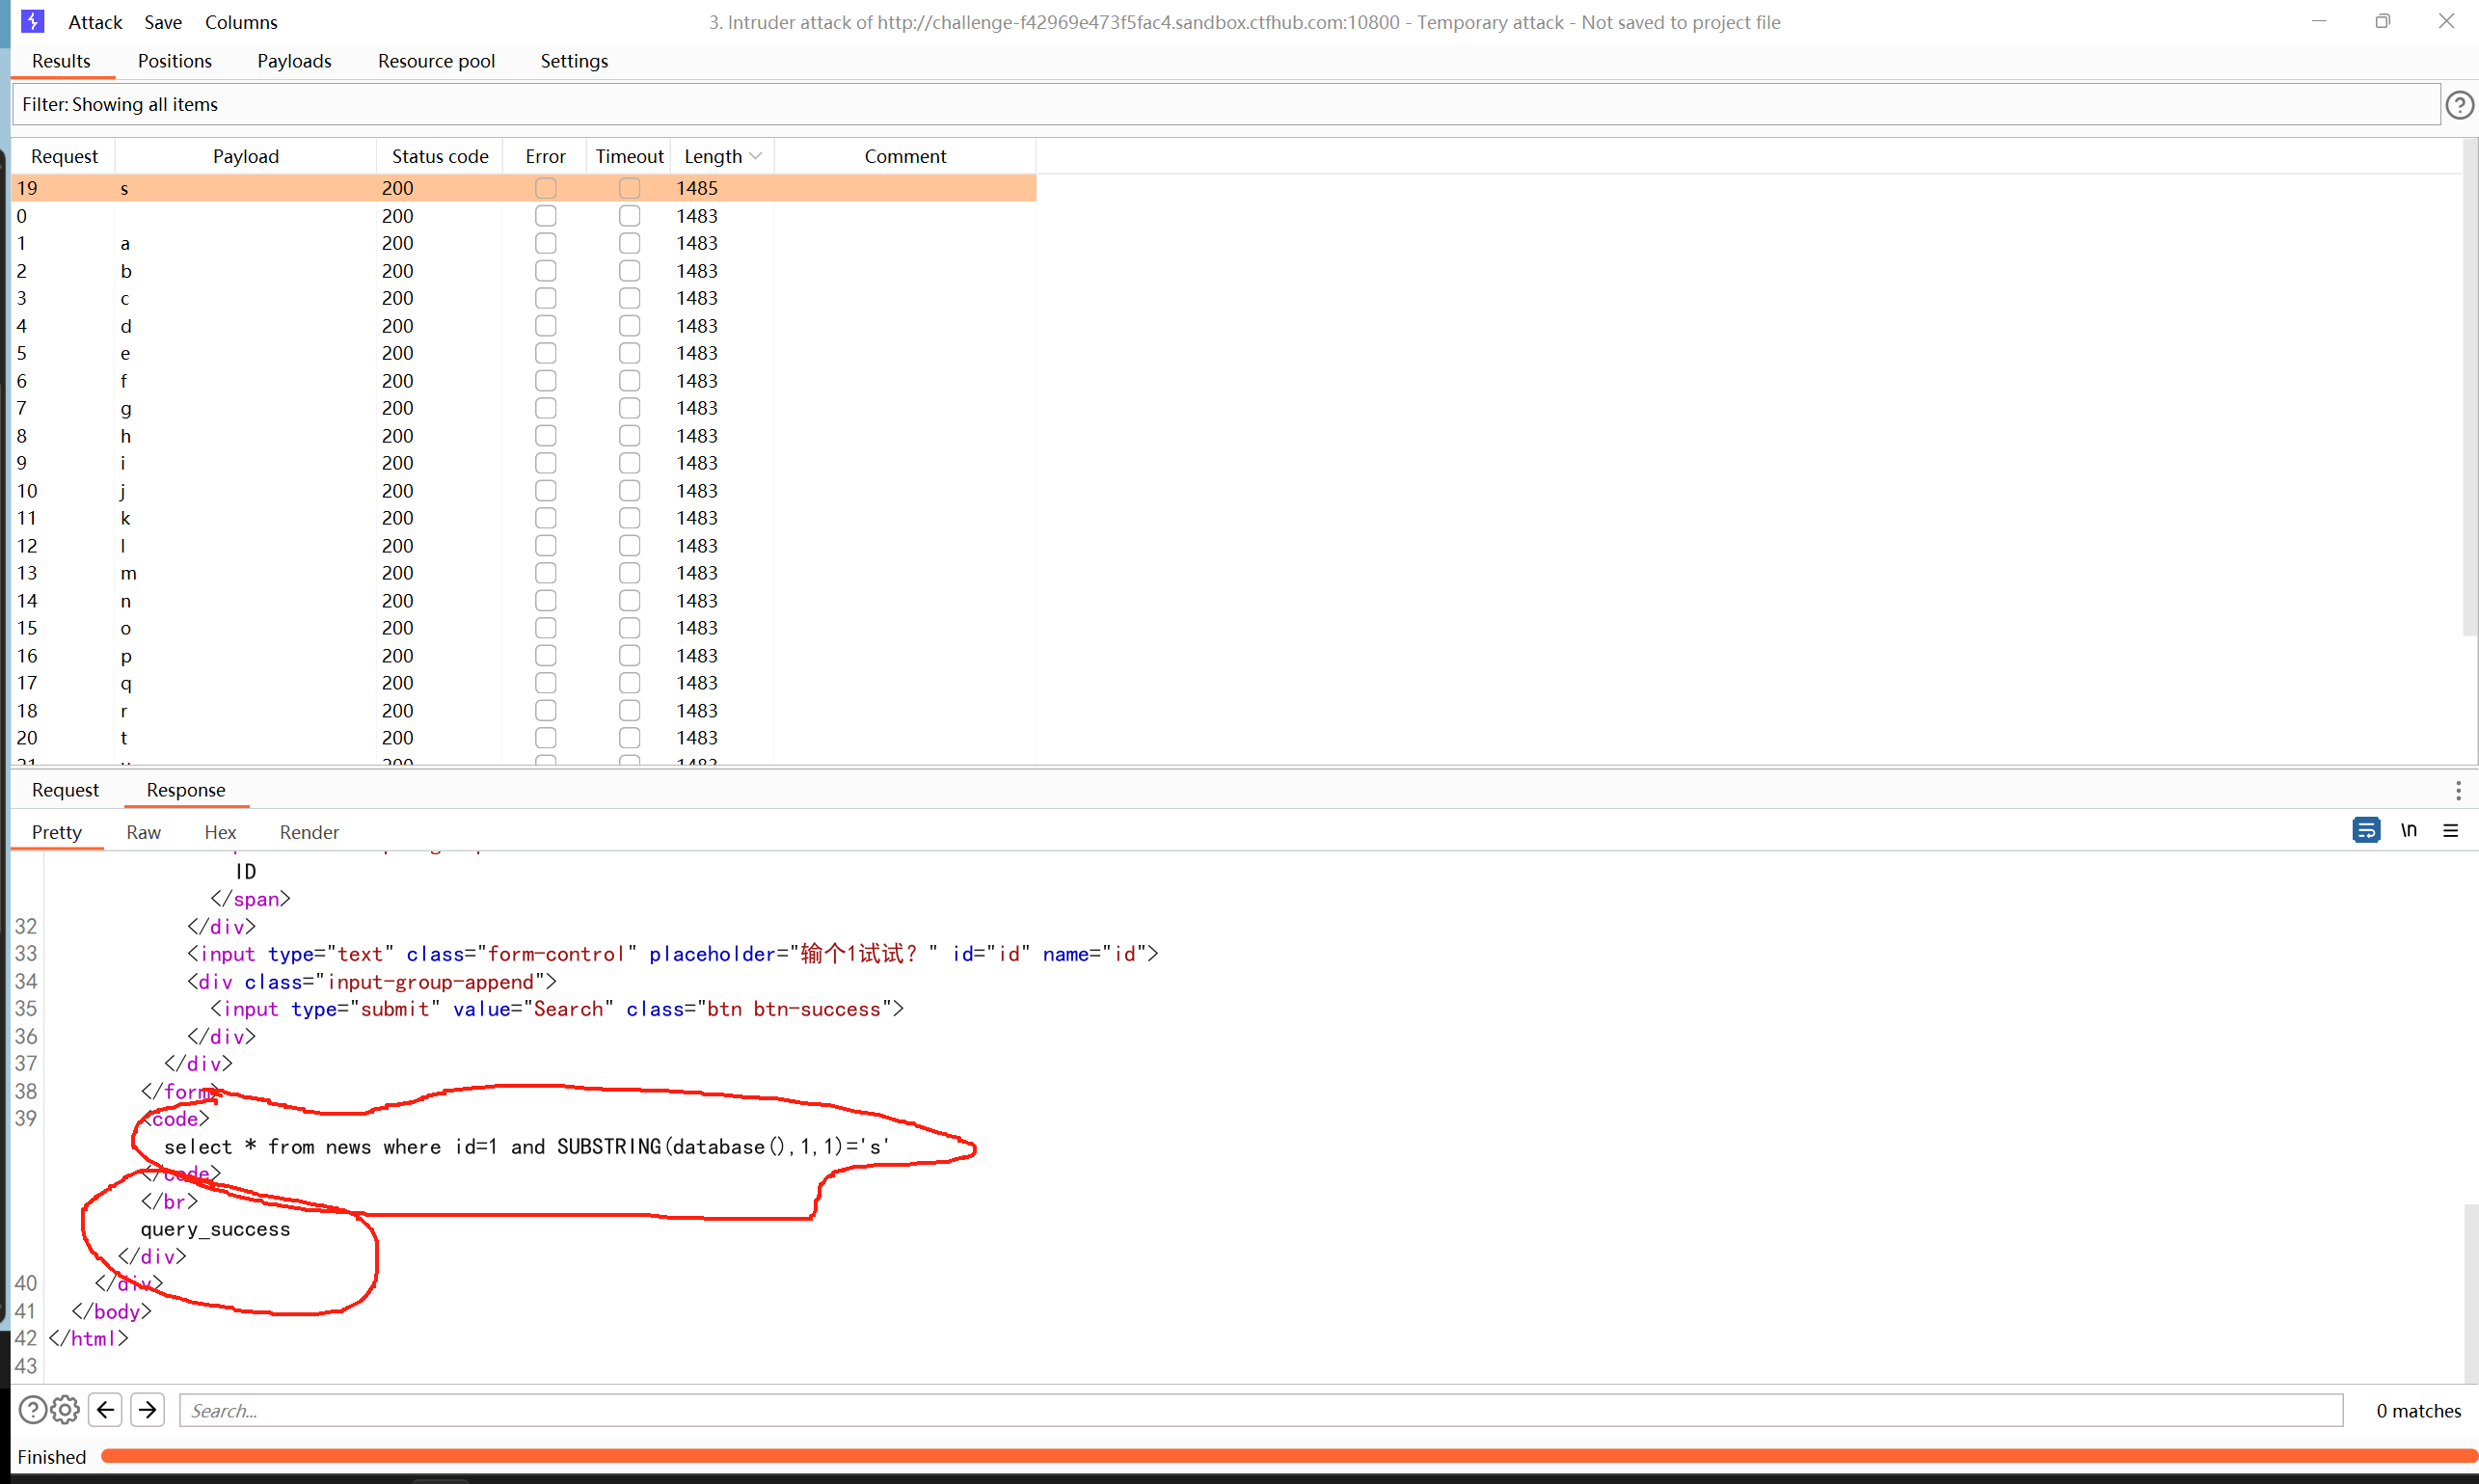2479x1484 pixels.
Task: Click the search settings gear icon
Action: 65,1410
